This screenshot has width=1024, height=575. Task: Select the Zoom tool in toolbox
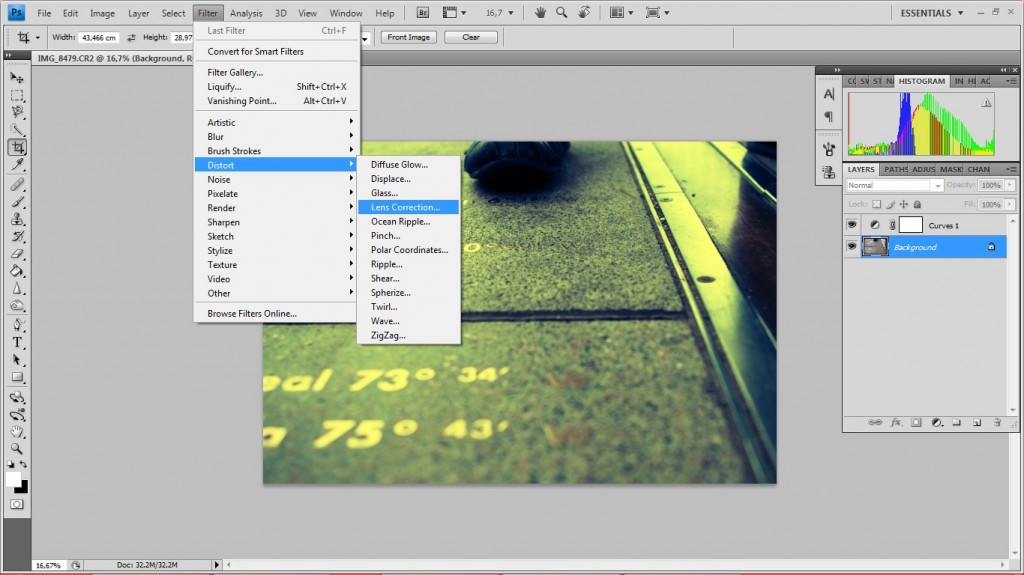tap(17, 449)
